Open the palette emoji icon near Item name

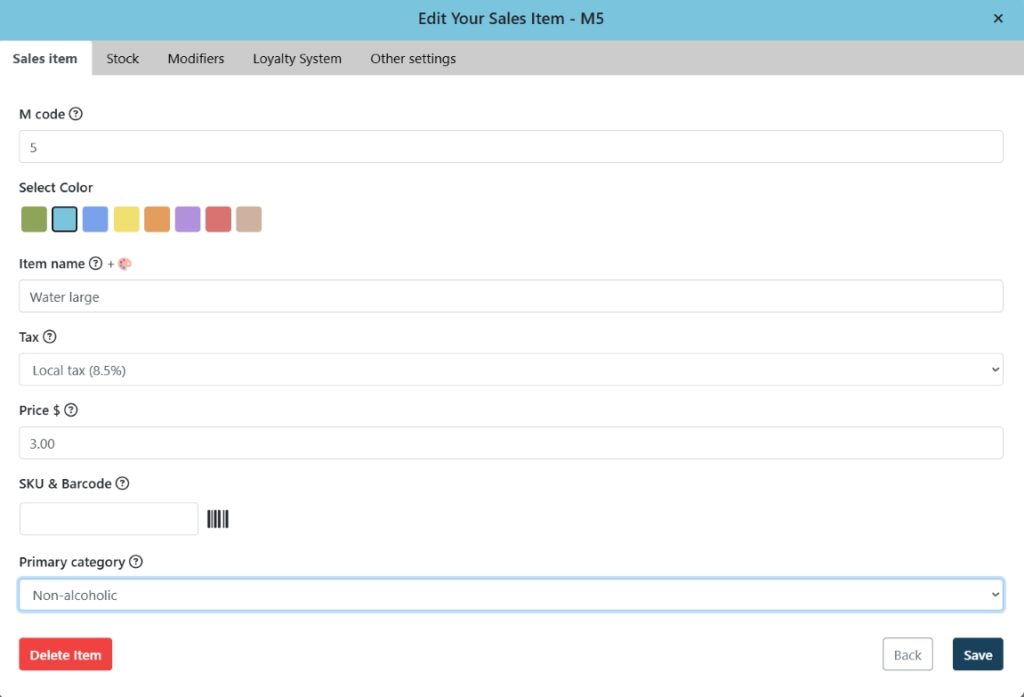point(125,264)
